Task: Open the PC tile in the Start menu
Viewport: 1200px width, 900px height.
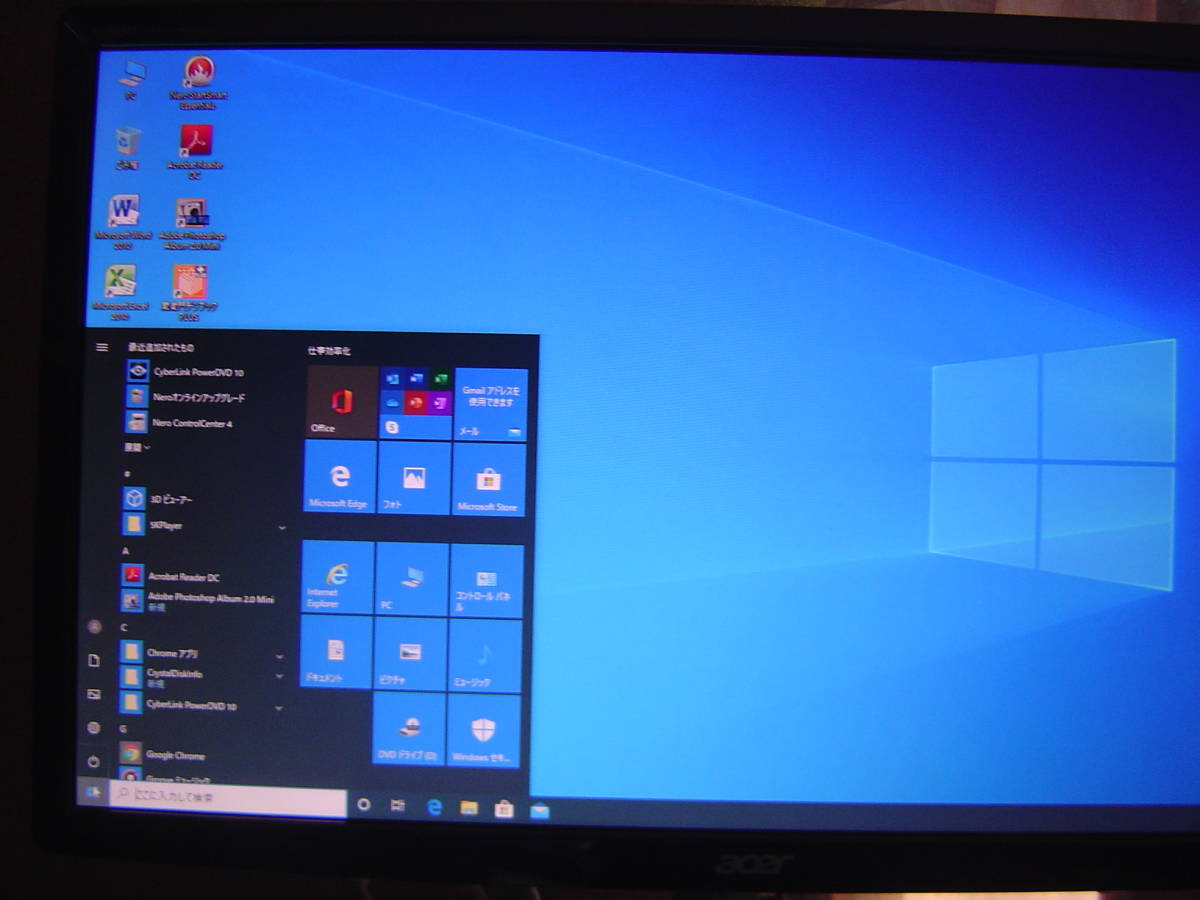Action: tap(412, 579)
